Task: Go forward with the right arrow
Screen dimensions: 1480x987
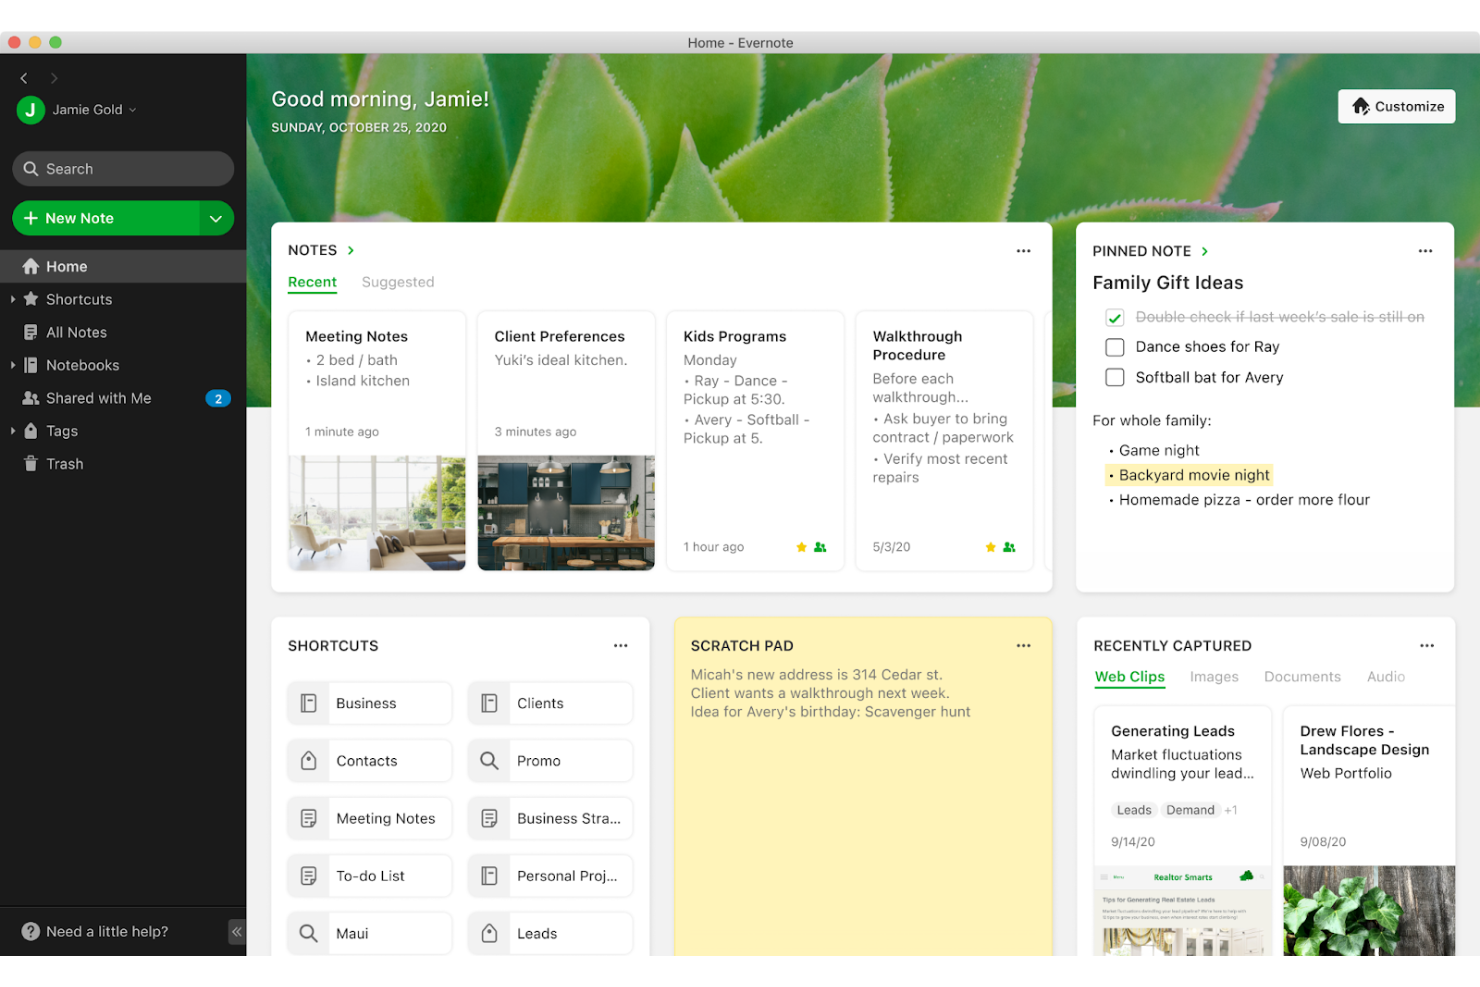Action: click(x=54, y=78)
